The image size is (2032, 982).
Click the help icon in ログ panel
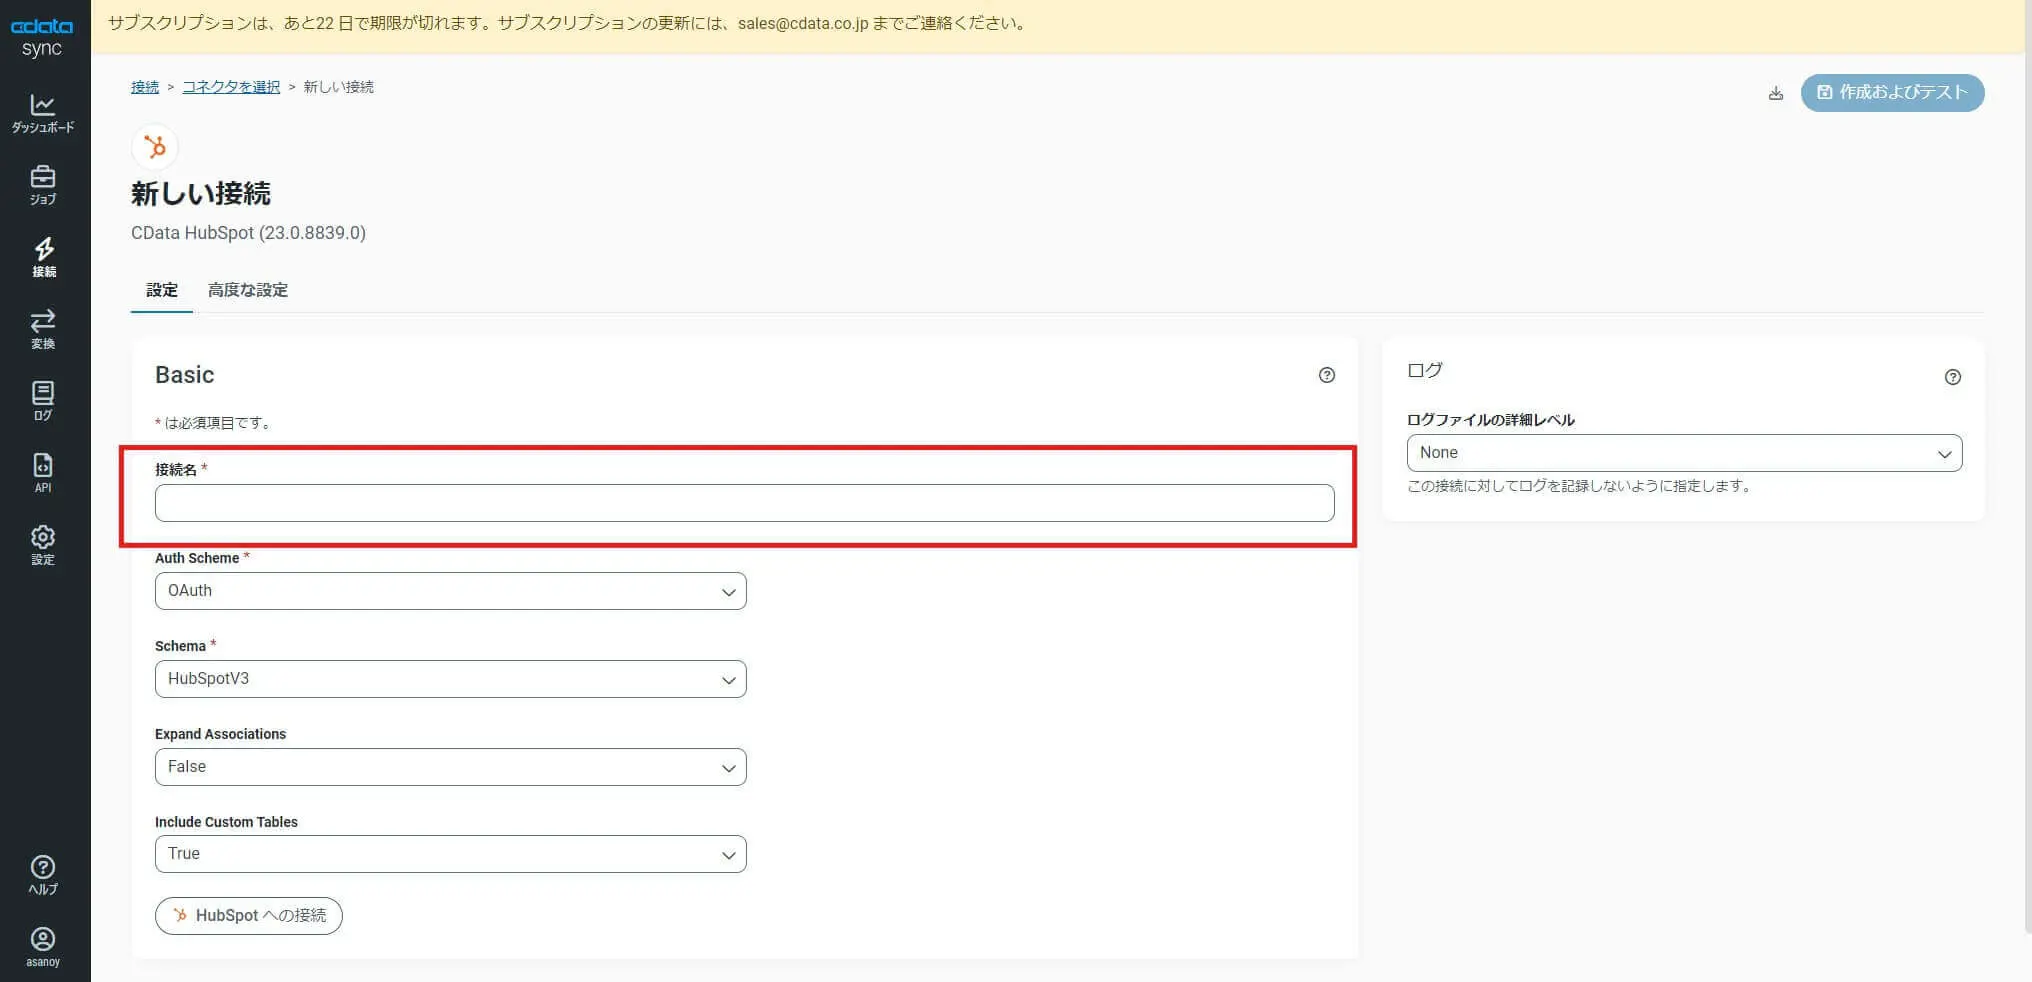point(1953,377)
